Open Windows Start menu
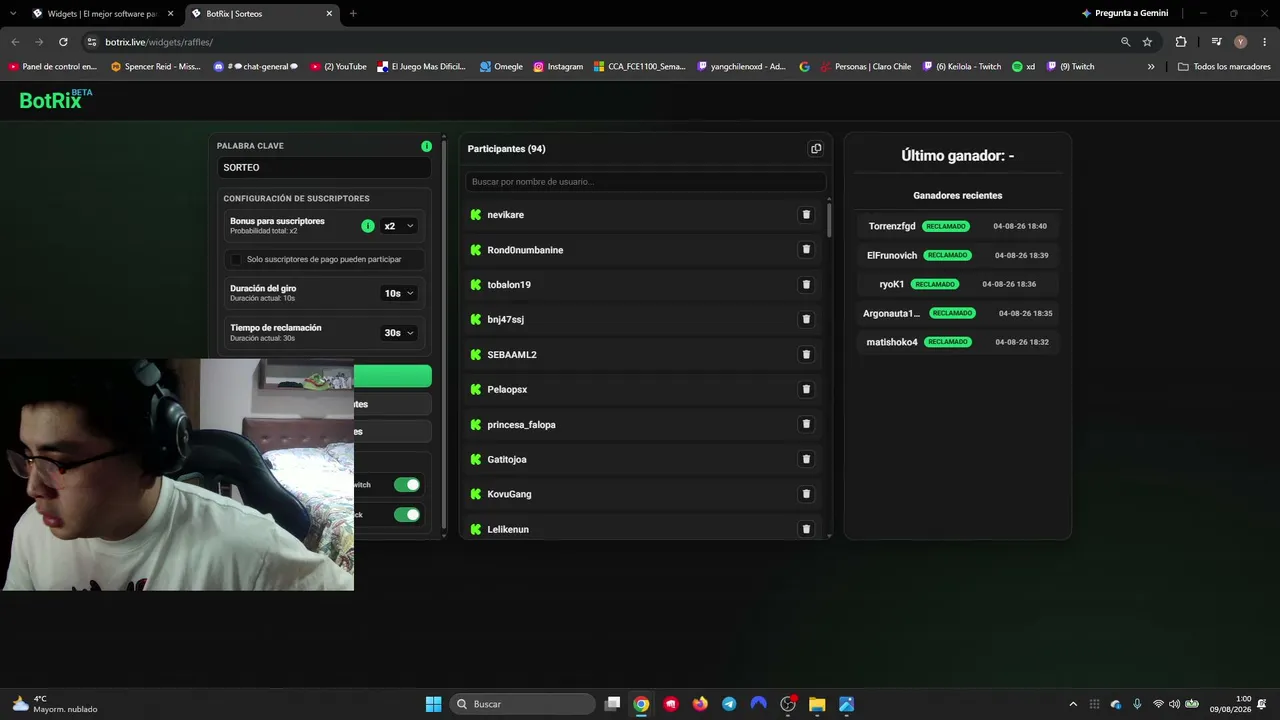The image size is (1280, 720). click(x=433, y=704)
